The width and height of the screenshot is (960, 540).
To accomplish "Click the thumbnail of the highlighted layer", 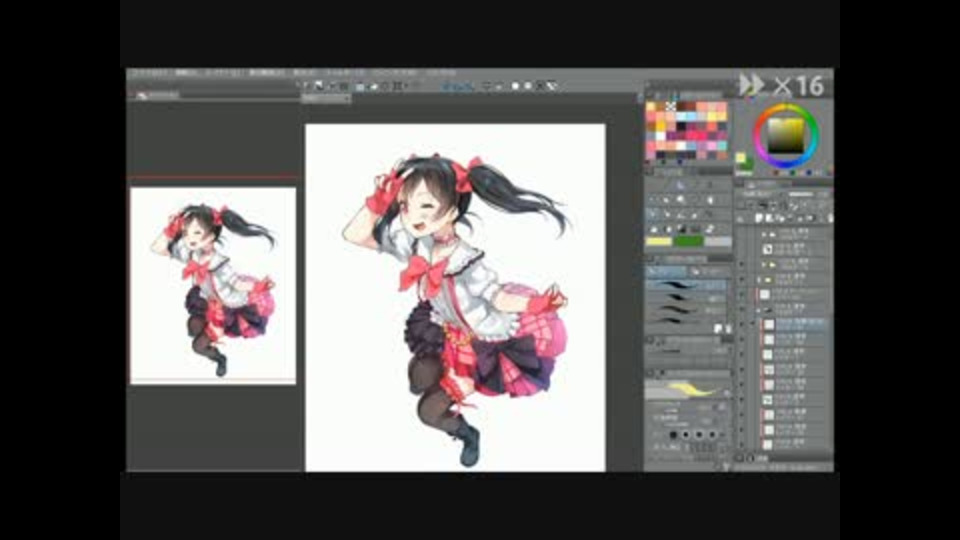I will (769, 324).
